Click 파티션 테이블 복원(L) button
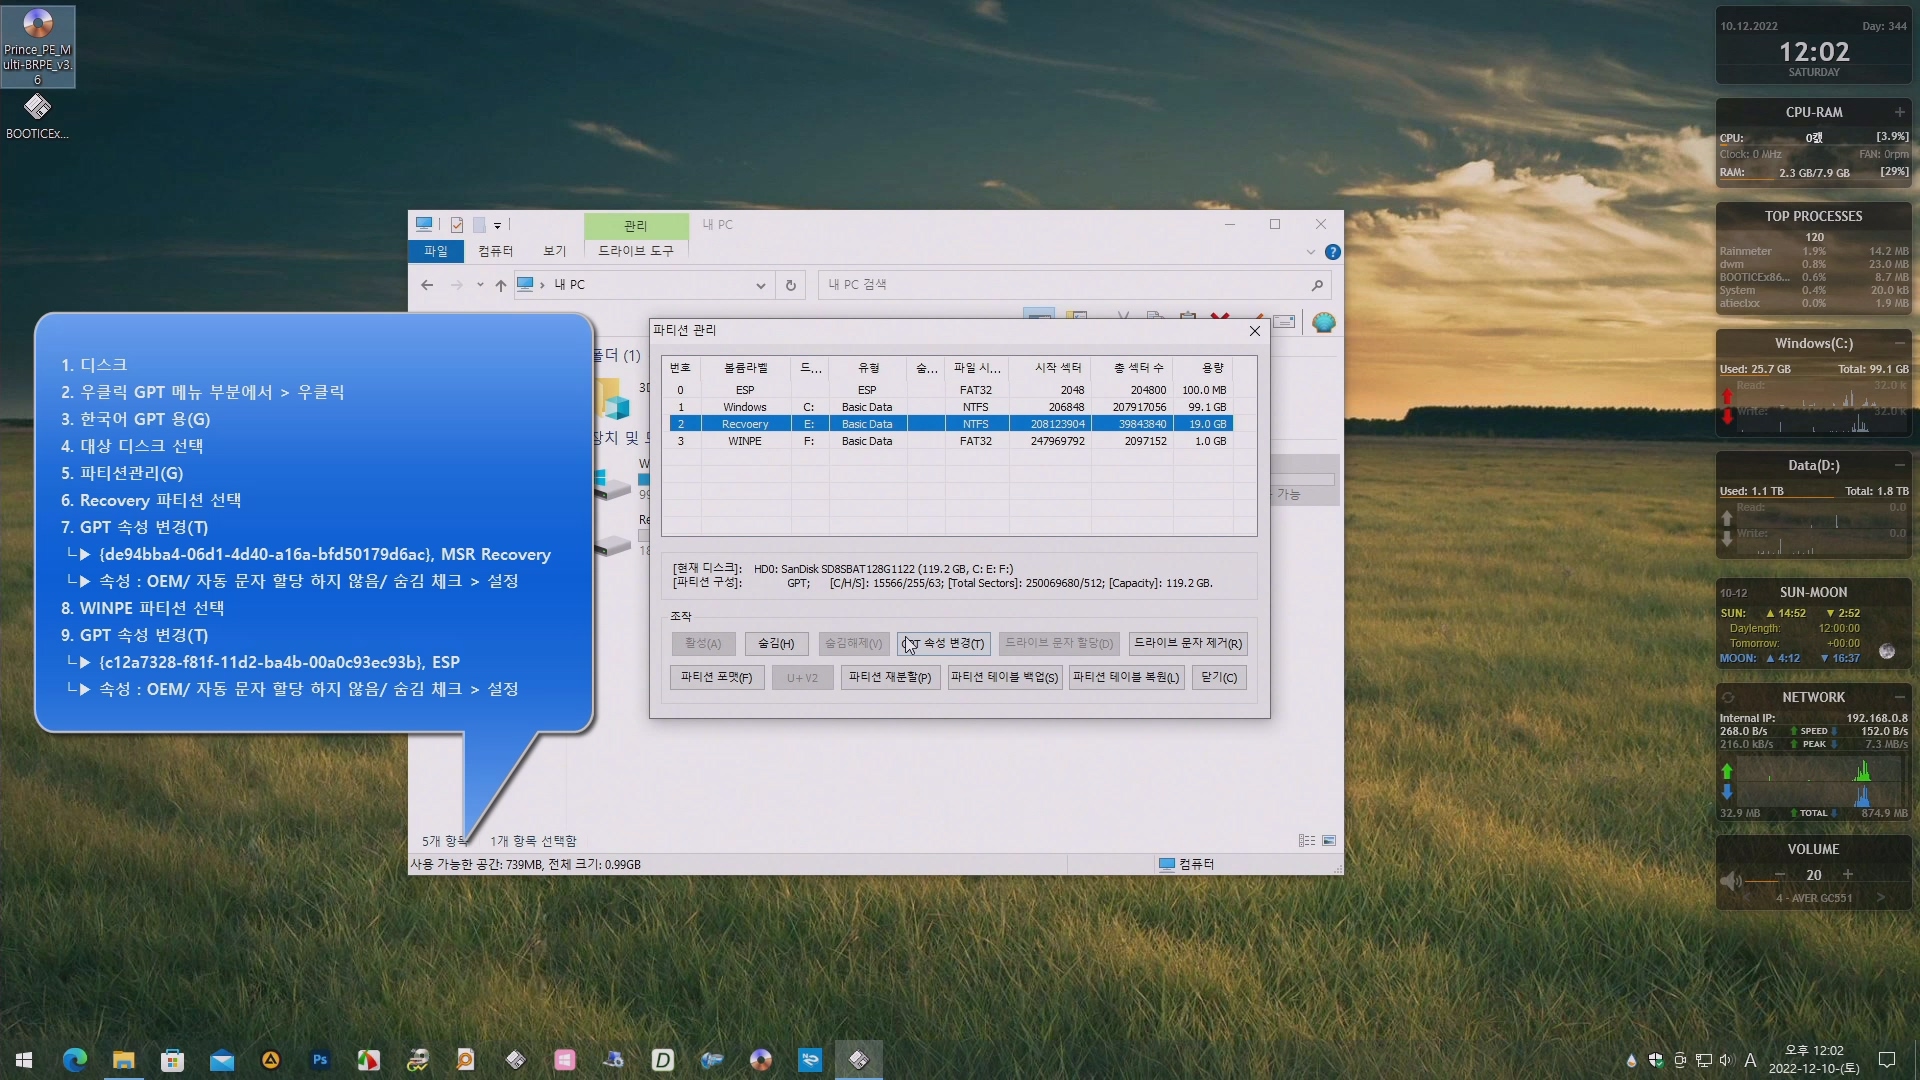Image resolution: width=1920 pixels, height=1080 pixels. [1126, 678]
